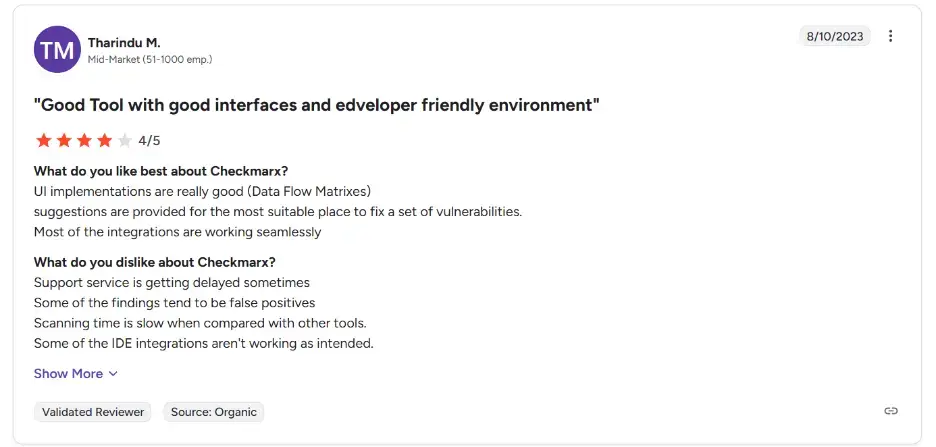936x447 pixels.
Task: Click the fifth gray empty star
Action: pyautogui.click(x=124, y=140)
